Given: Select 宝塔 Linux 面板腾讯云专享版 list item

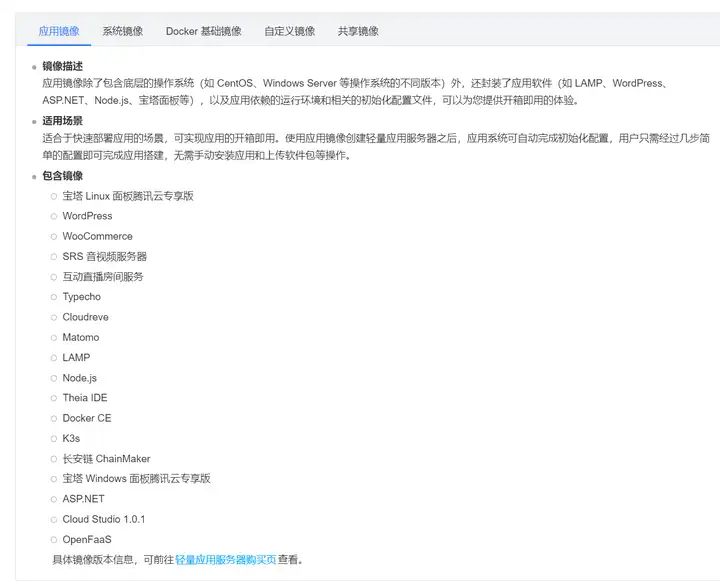Looking at the screenshot, I should (x=128, y=196).
